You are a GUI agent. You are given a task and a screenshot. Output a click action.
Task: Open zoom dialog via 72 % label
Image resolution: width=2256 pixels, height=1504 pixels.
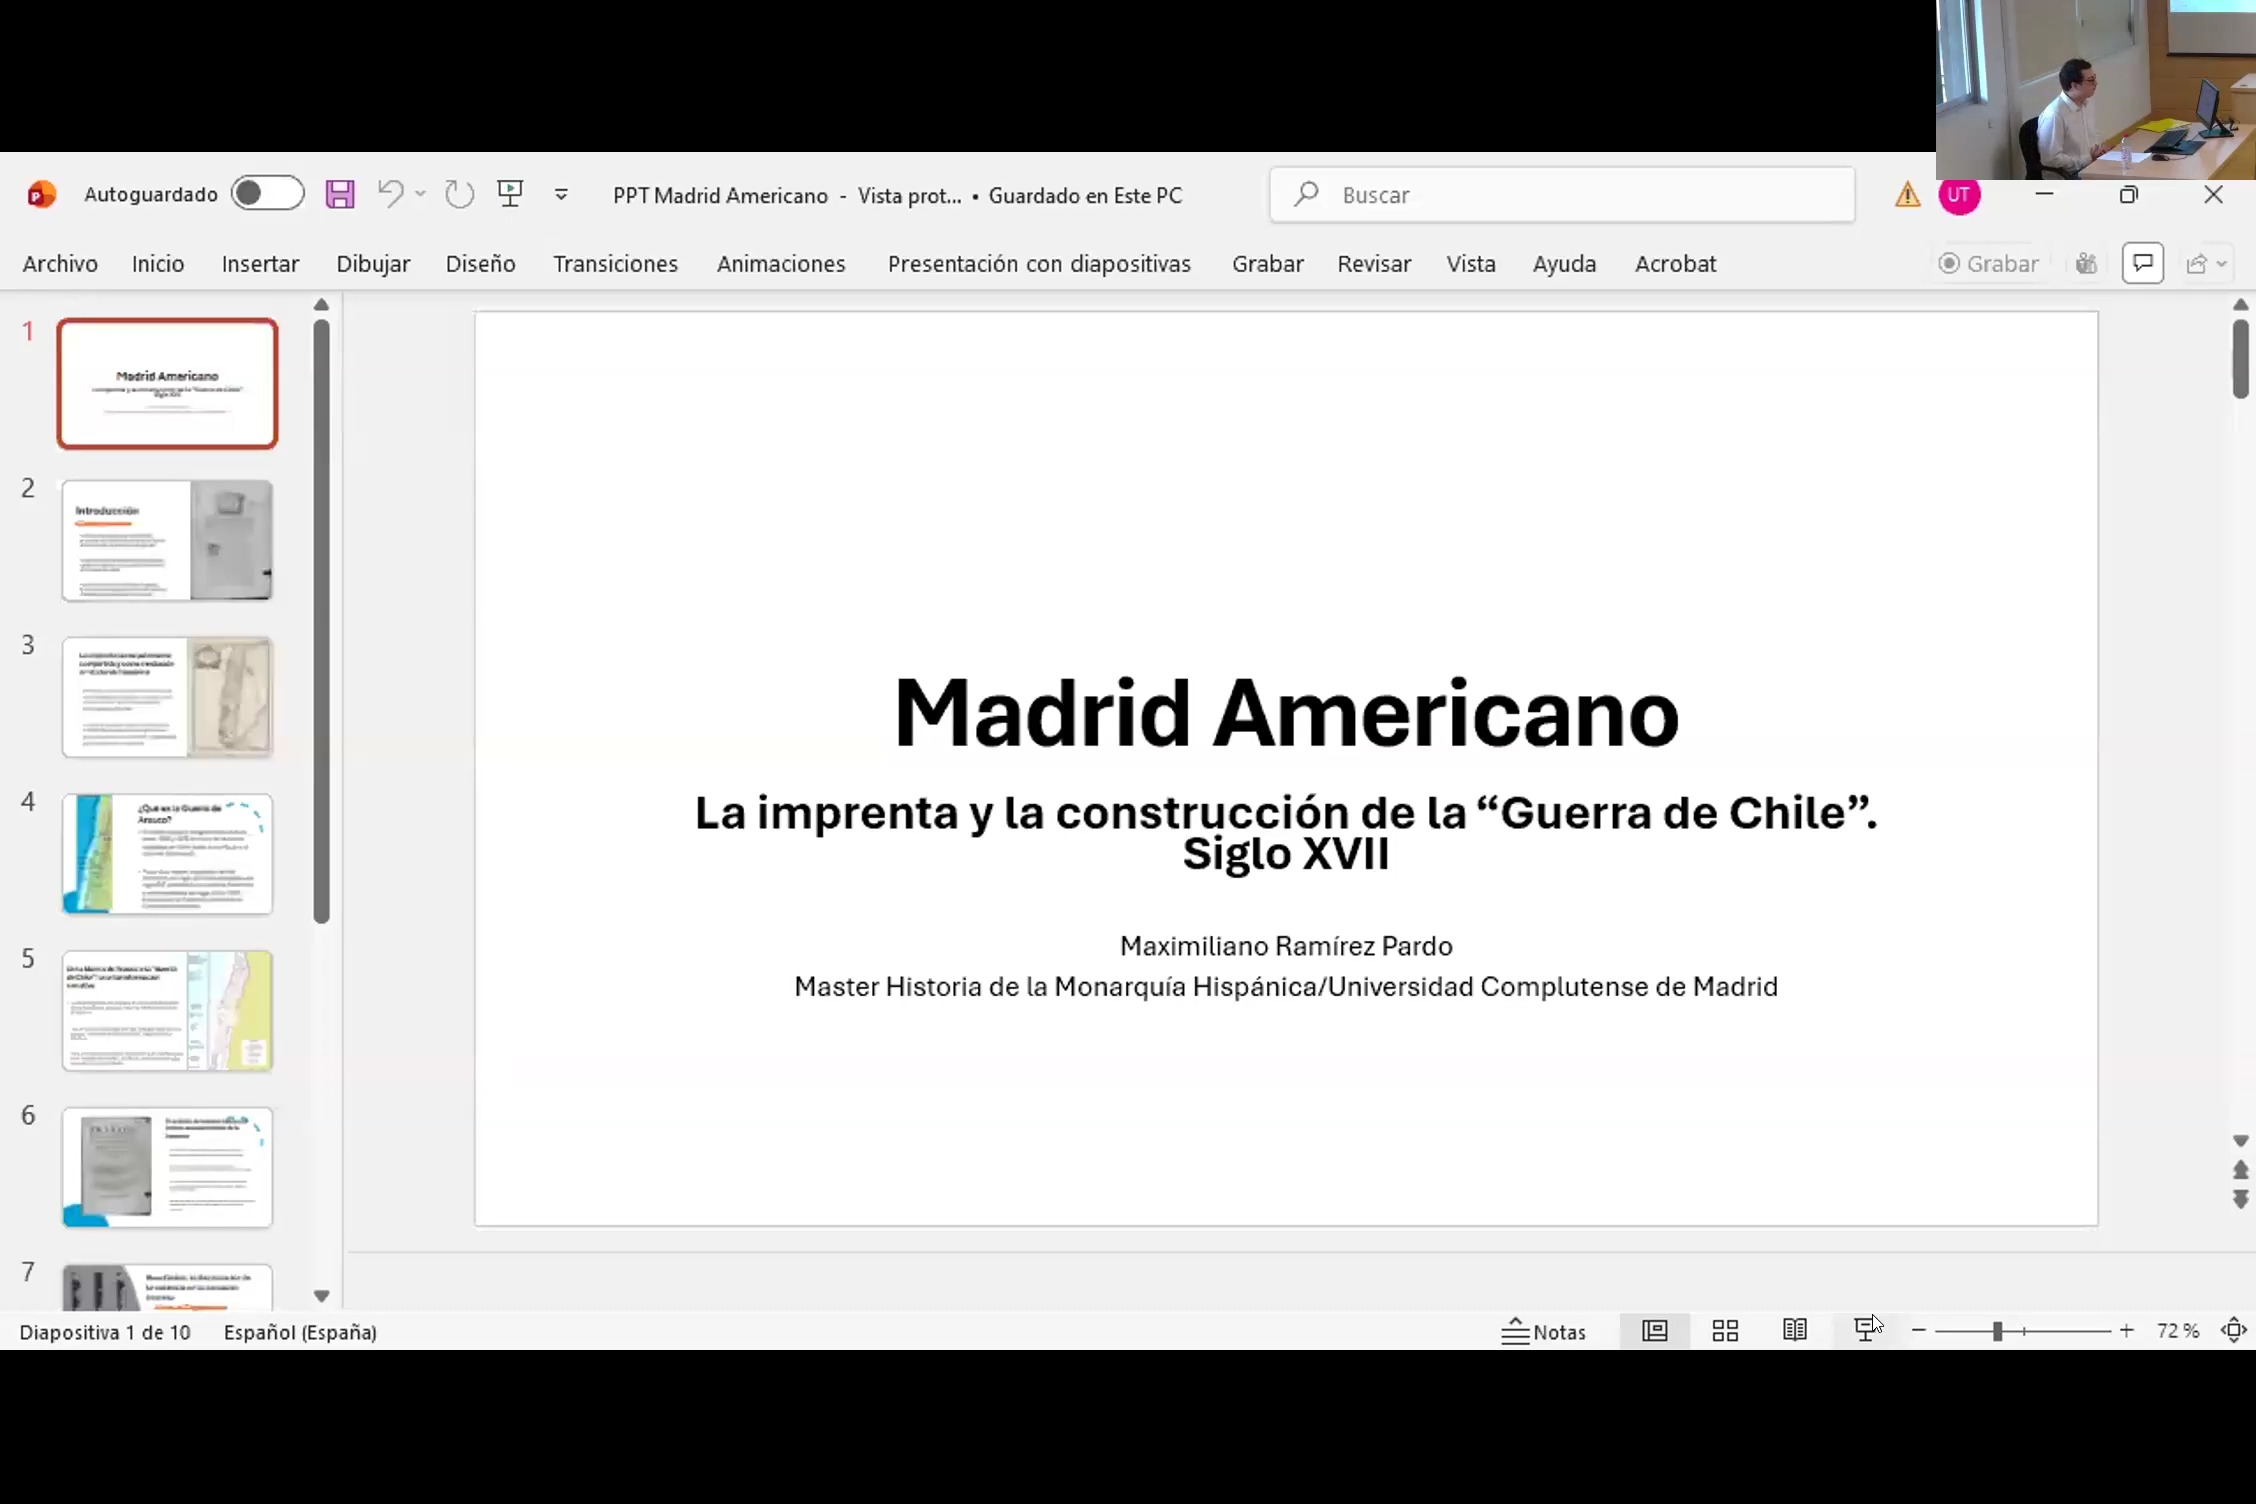[x=2178, y=1332]
